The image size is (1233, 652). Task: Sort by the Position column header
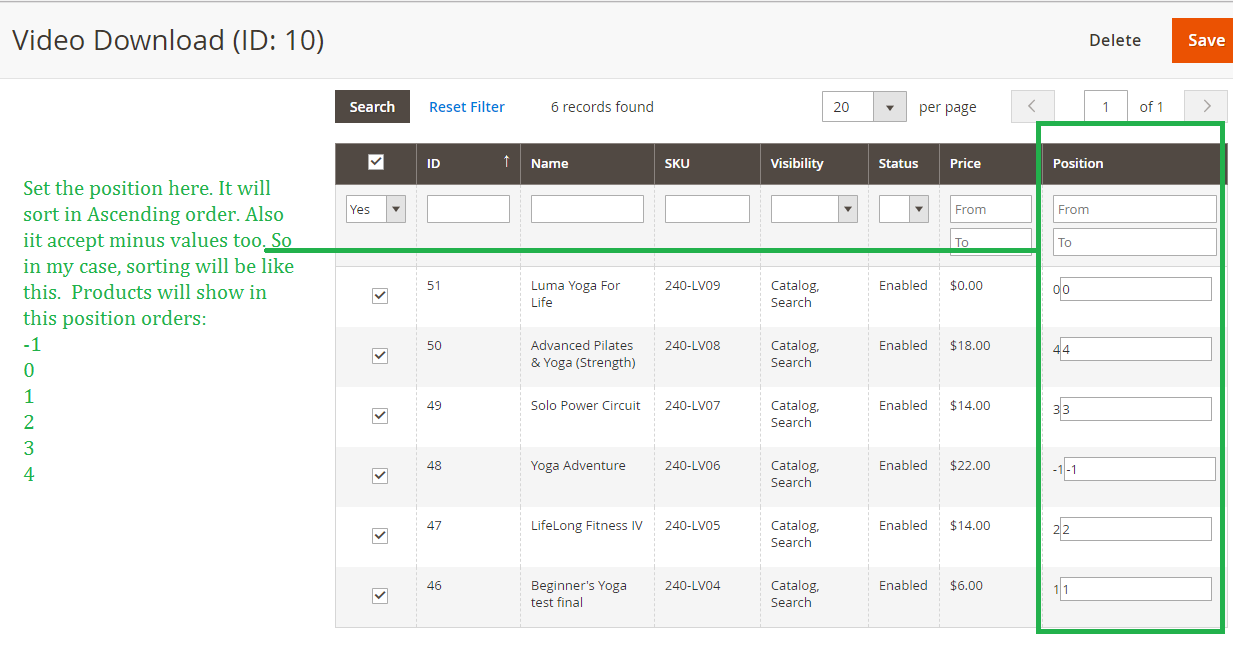coord(1078,163)
